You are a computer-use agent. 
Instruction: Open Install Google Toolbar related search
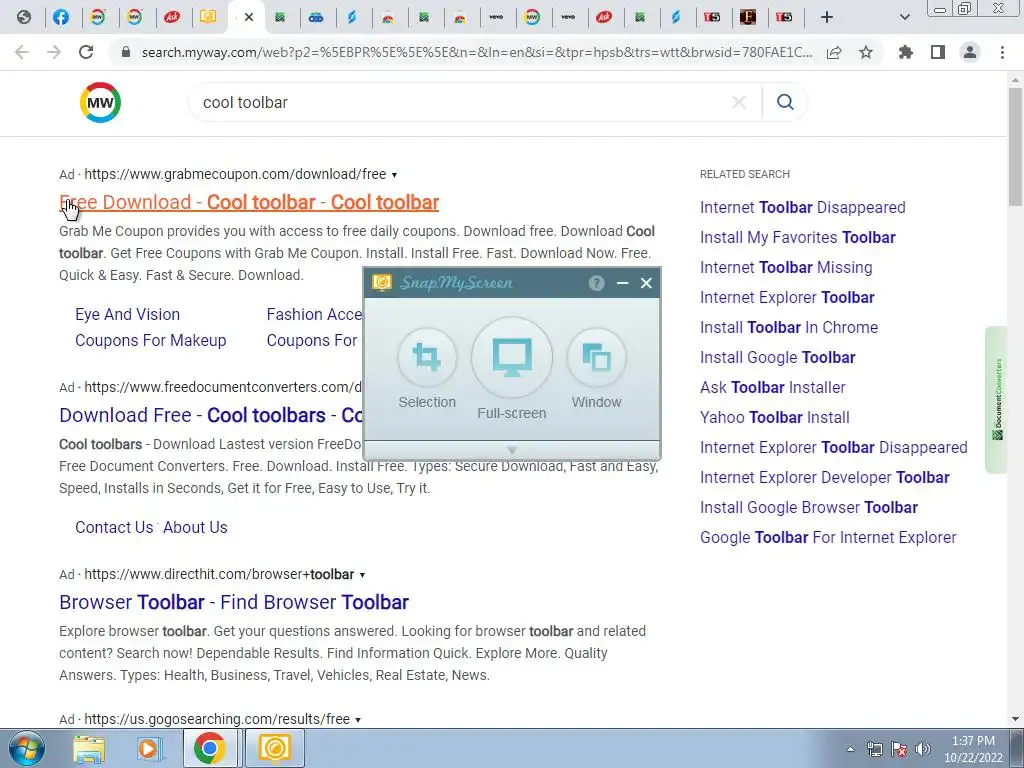[777, 357]
